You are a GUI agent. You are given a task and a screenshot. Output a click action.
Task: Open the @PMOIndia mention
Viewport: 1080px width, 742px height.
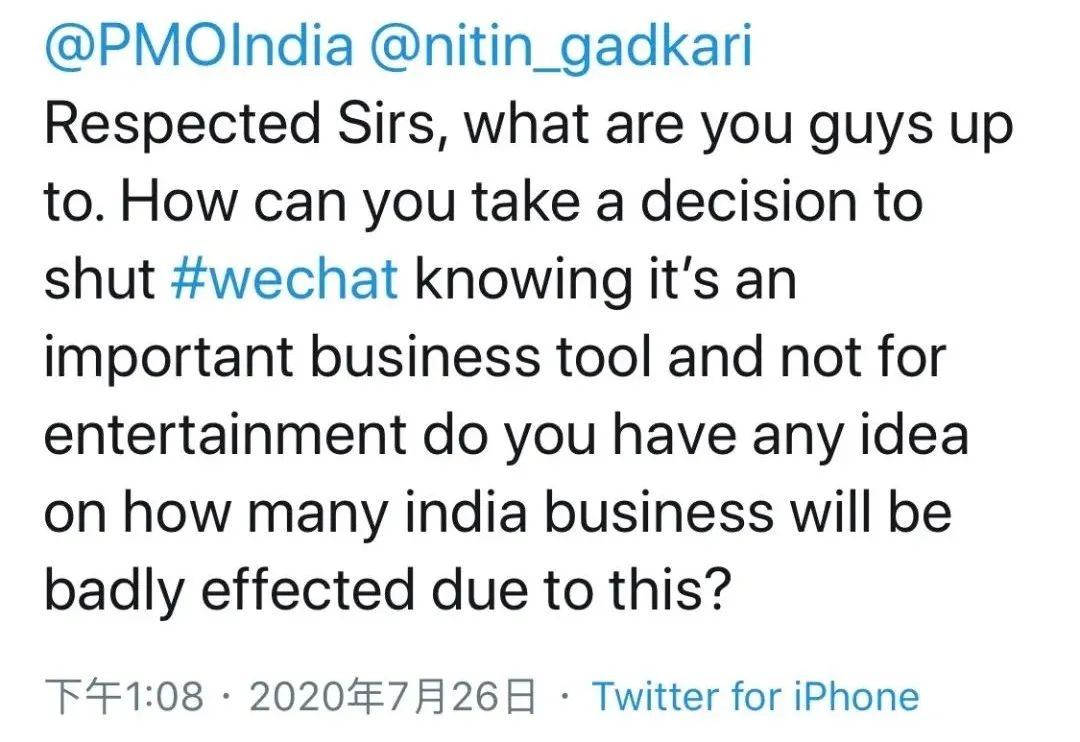(x=199, y=45)
